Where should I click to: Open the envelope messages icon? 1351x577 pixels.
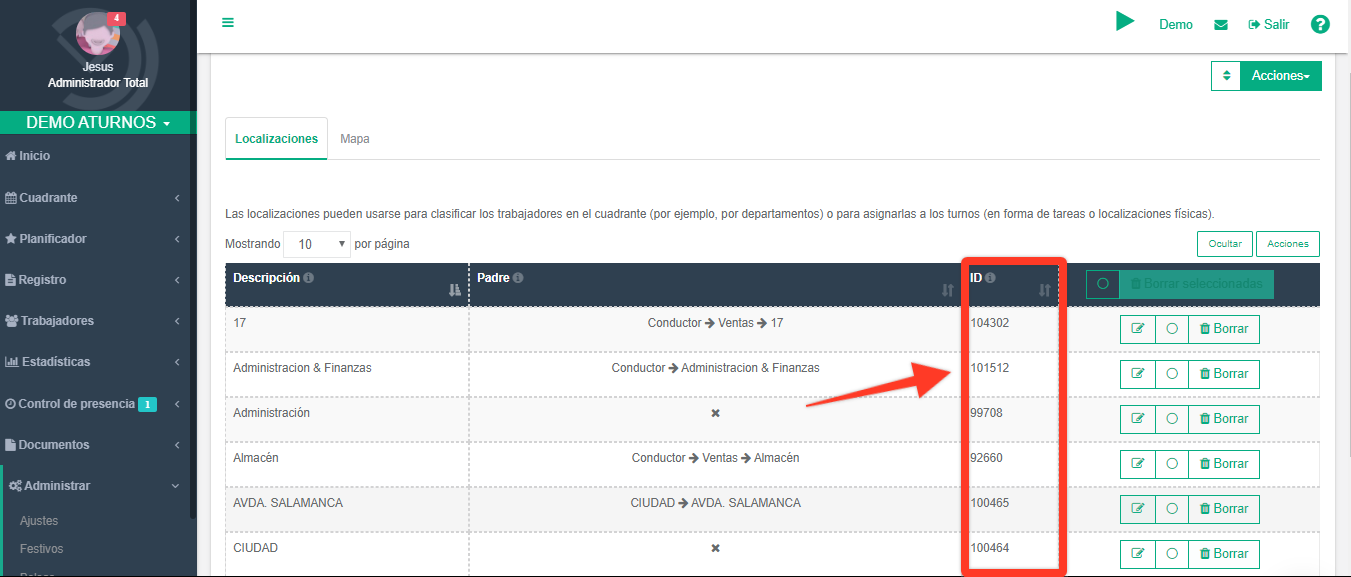1221,25
